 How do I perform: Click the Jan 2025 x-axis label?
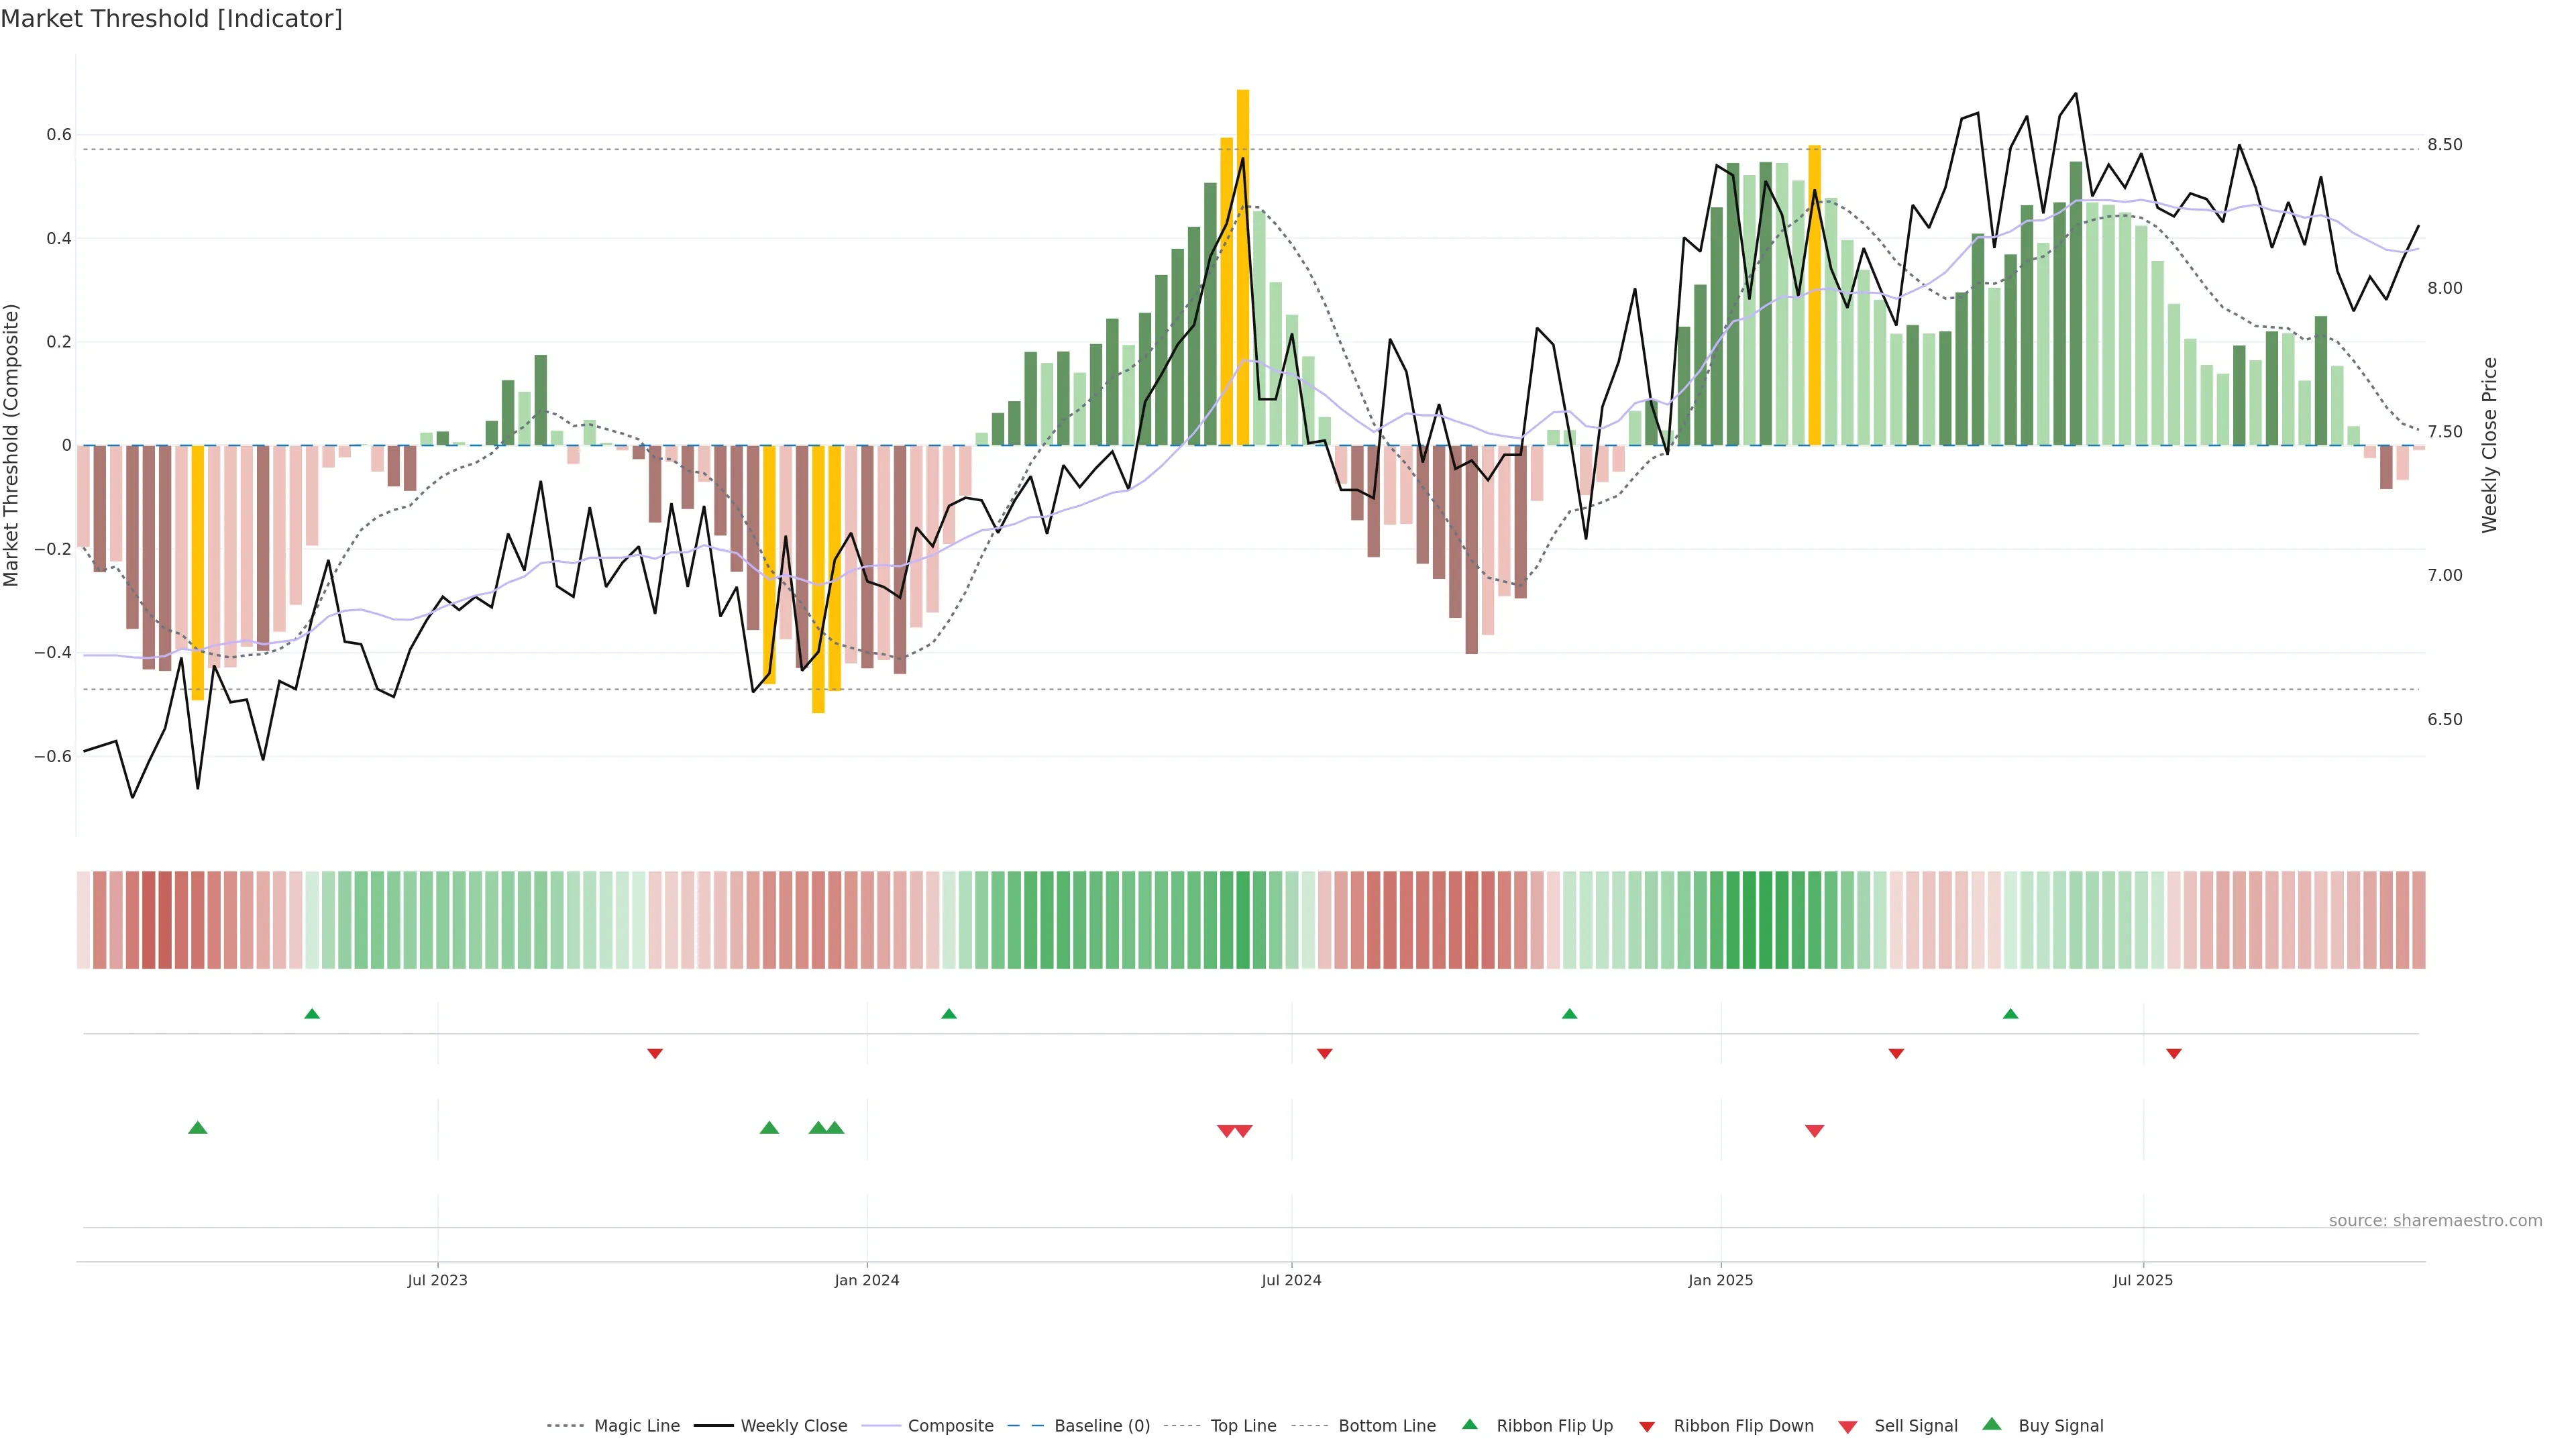pos(1720,1280)
